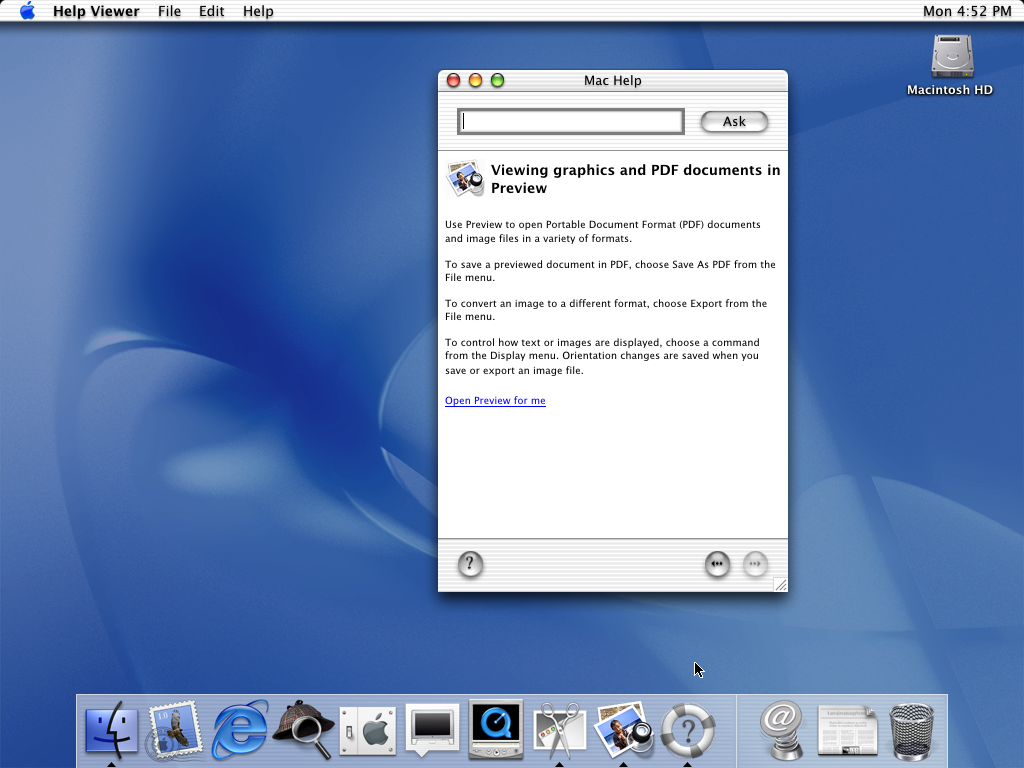Click the Help Viewer lifesaver Dock icon
Screen dimensions: 1024x768
coord(688,730)
